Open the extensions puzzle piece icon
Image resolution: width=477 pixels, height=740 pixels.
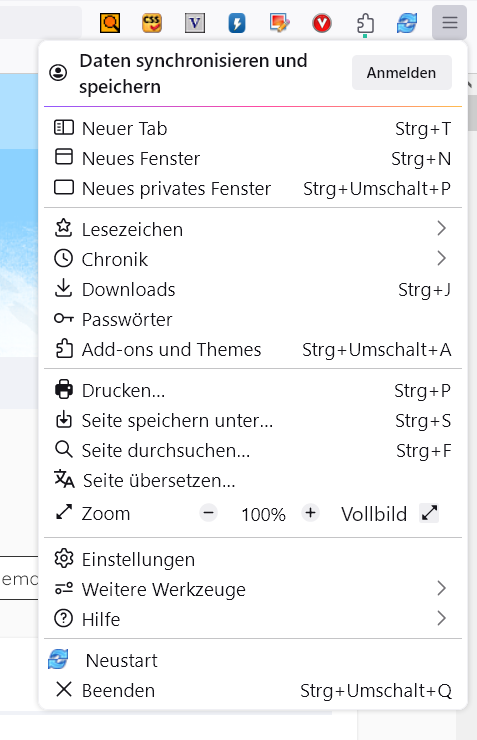tap(365, 24)
